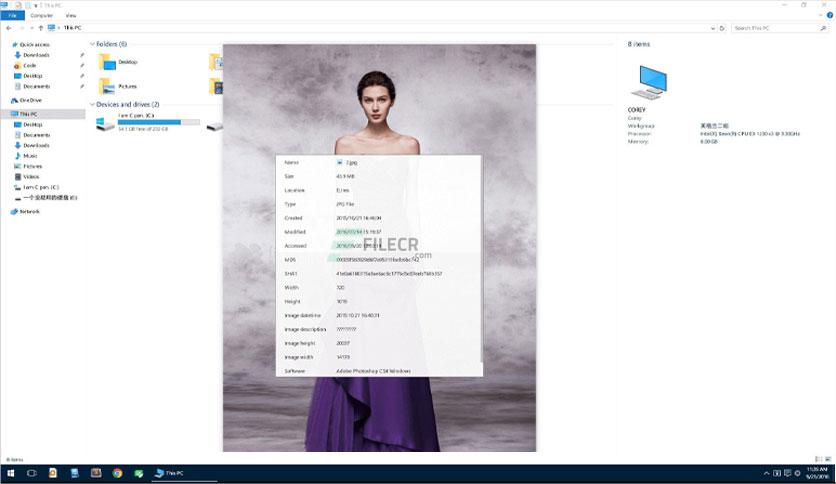The height and width of the screenshot is (484, 836).
Task: Open the green taskbar app icon
Action: point(139,473)
